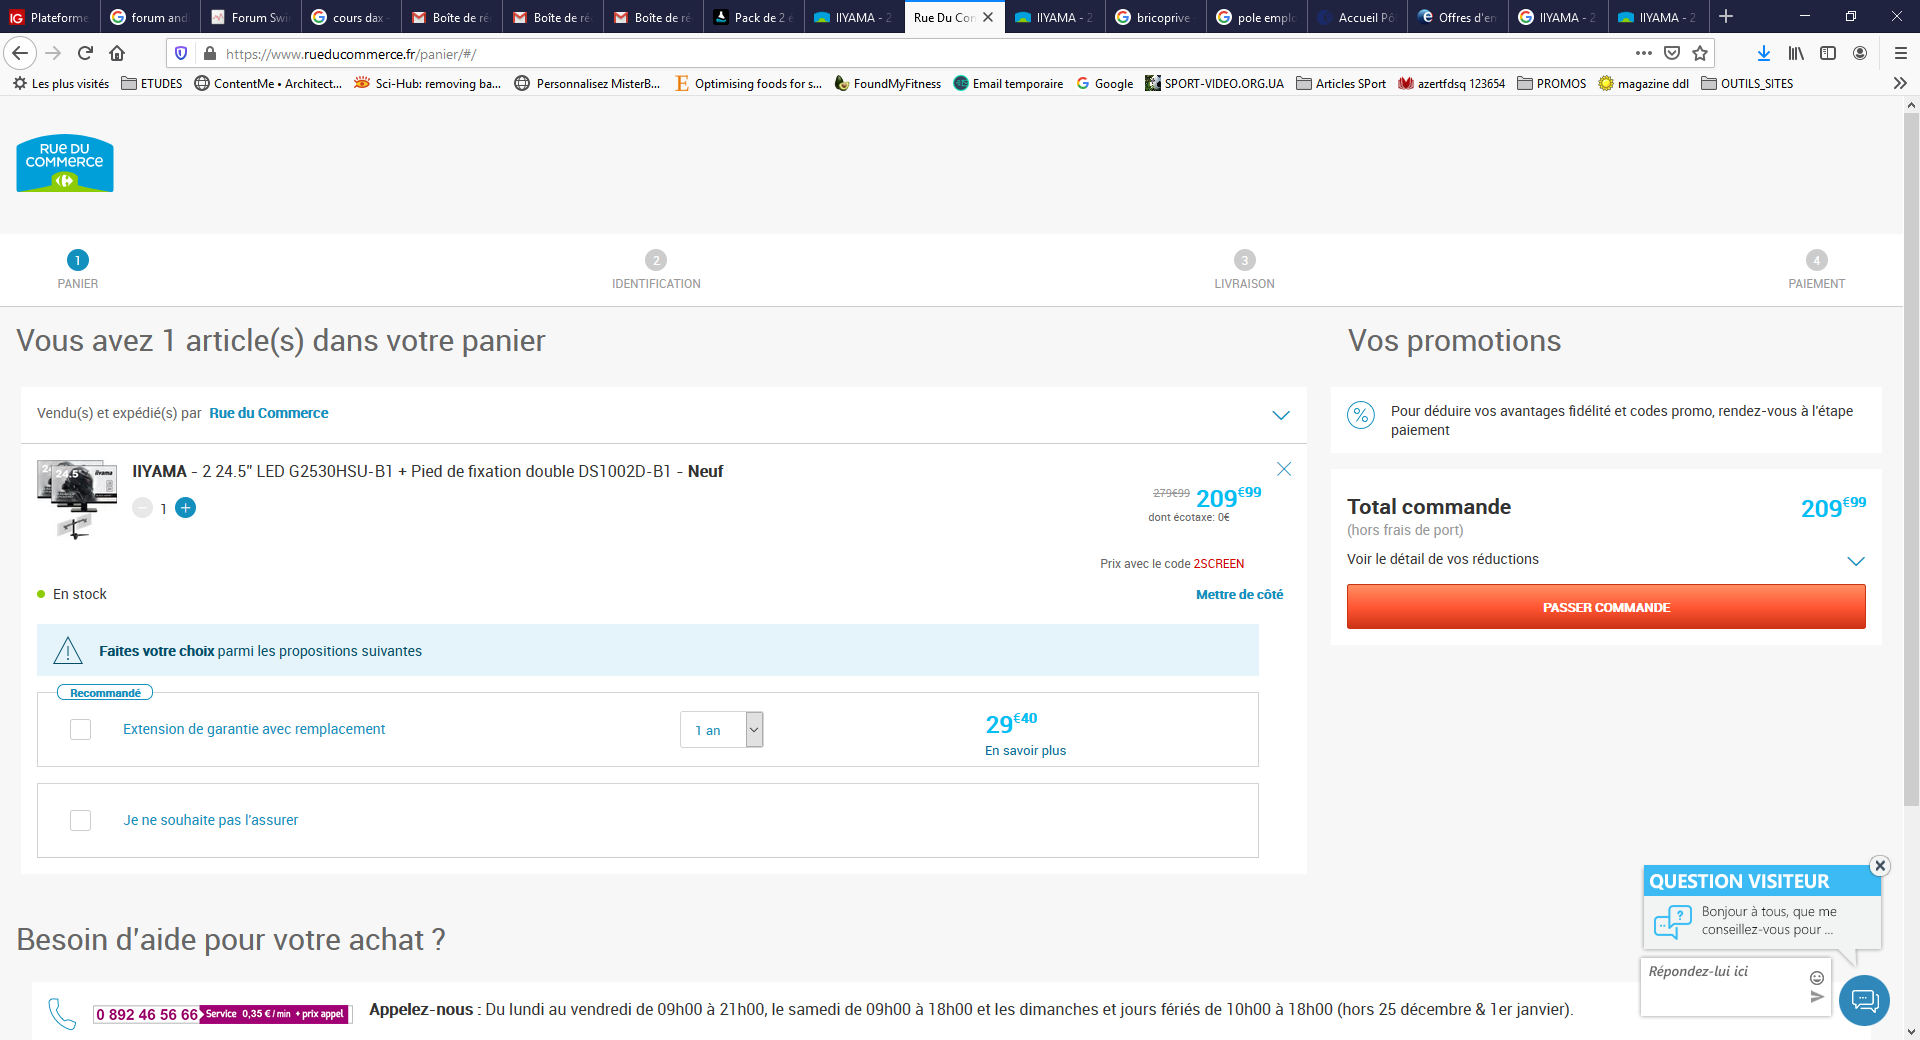Viewport: 1920px width, 1040px height.
Task: Open the warranty duration dropdown '1 an'
Action: pyautogui.click(x=722, y=730)
